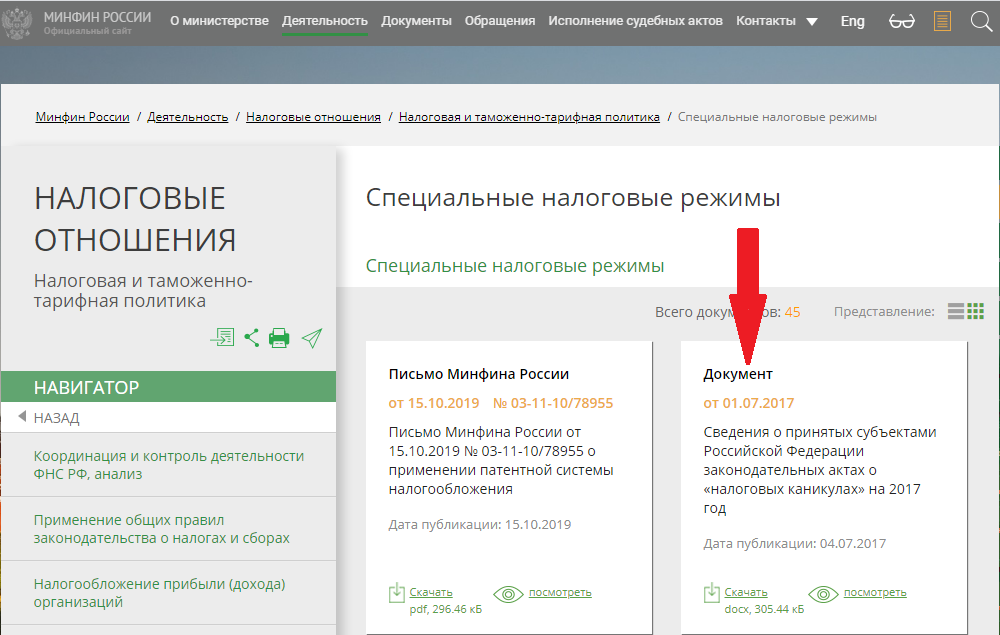Open Контакты menu item
This screenshot has height=635, width=1000.
[x=766, y=21]
